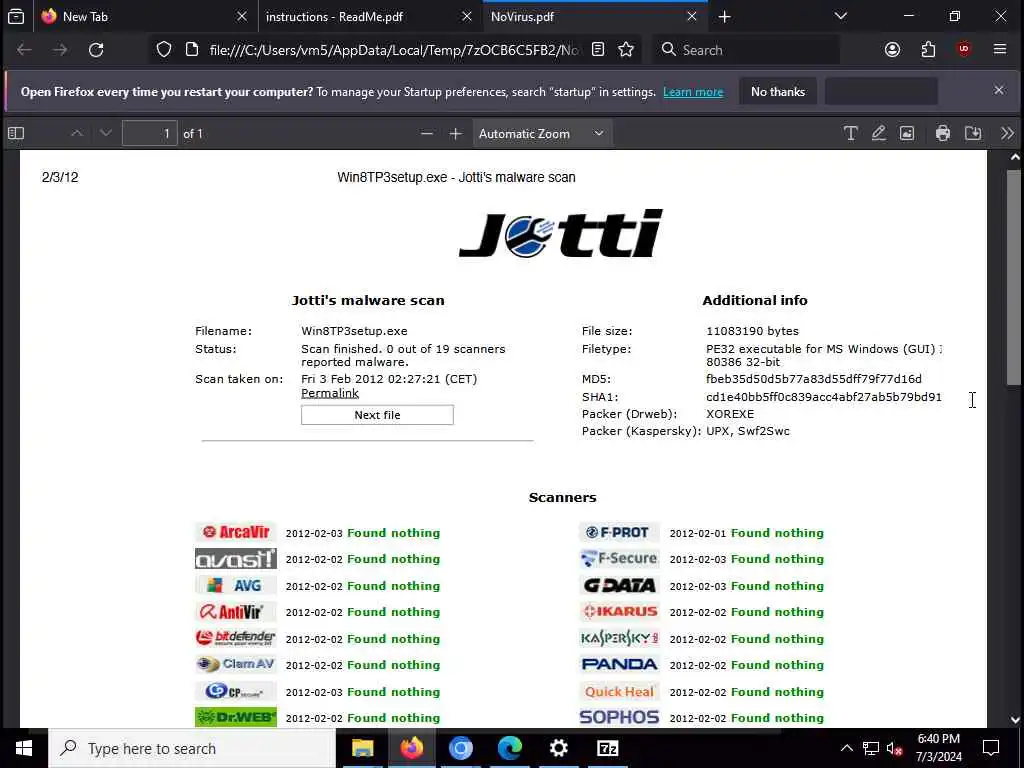Close the instructions - ReadMe.pdf tab

click(x=466, y=16)
